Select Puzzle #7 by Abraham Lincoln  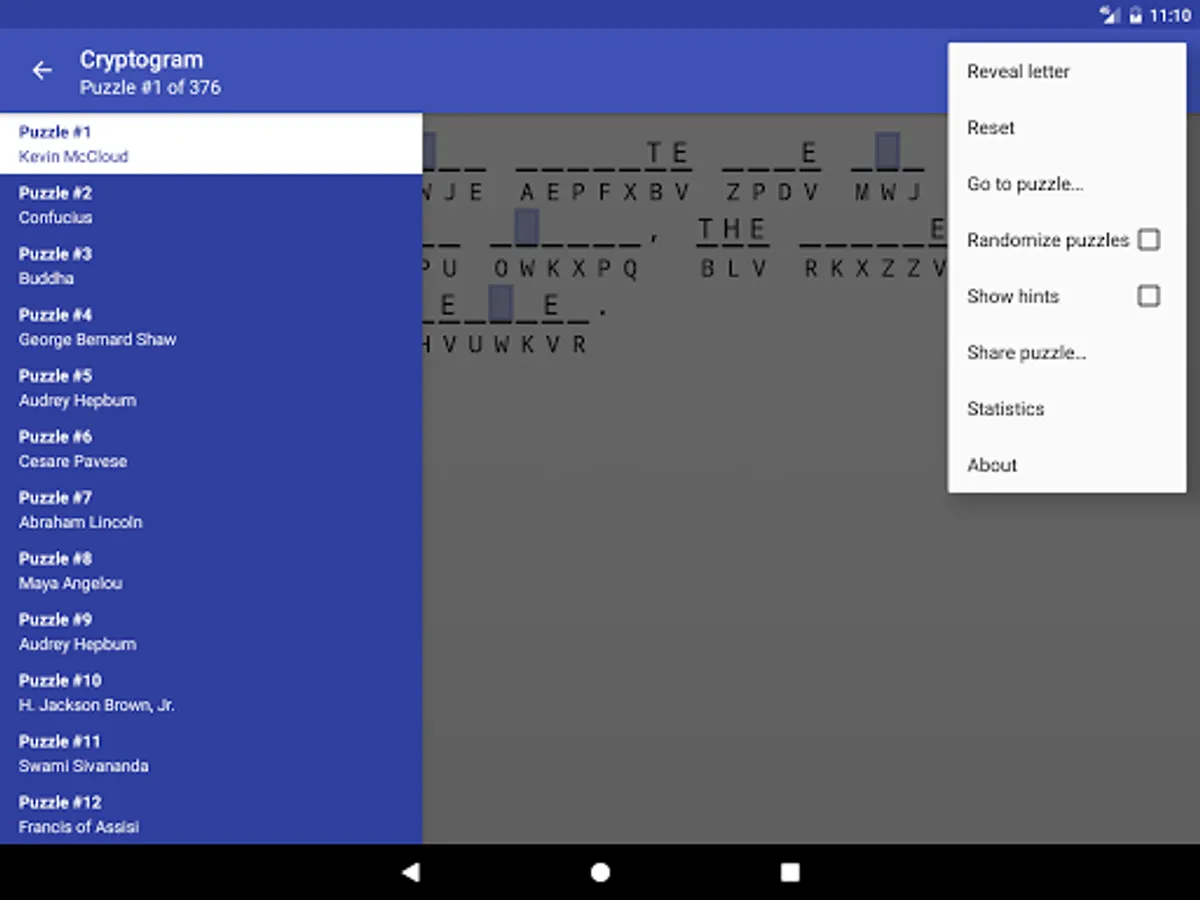click(211, 510)
